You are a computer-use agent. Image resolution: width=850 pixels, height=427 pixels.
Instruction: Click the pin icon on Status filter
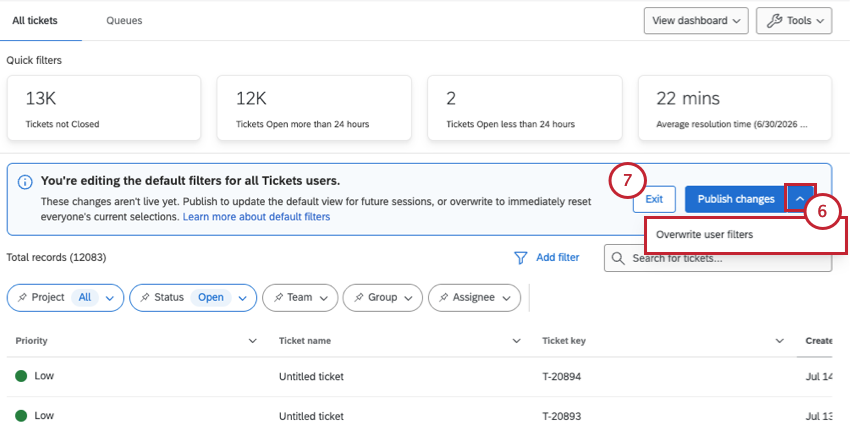145,297
